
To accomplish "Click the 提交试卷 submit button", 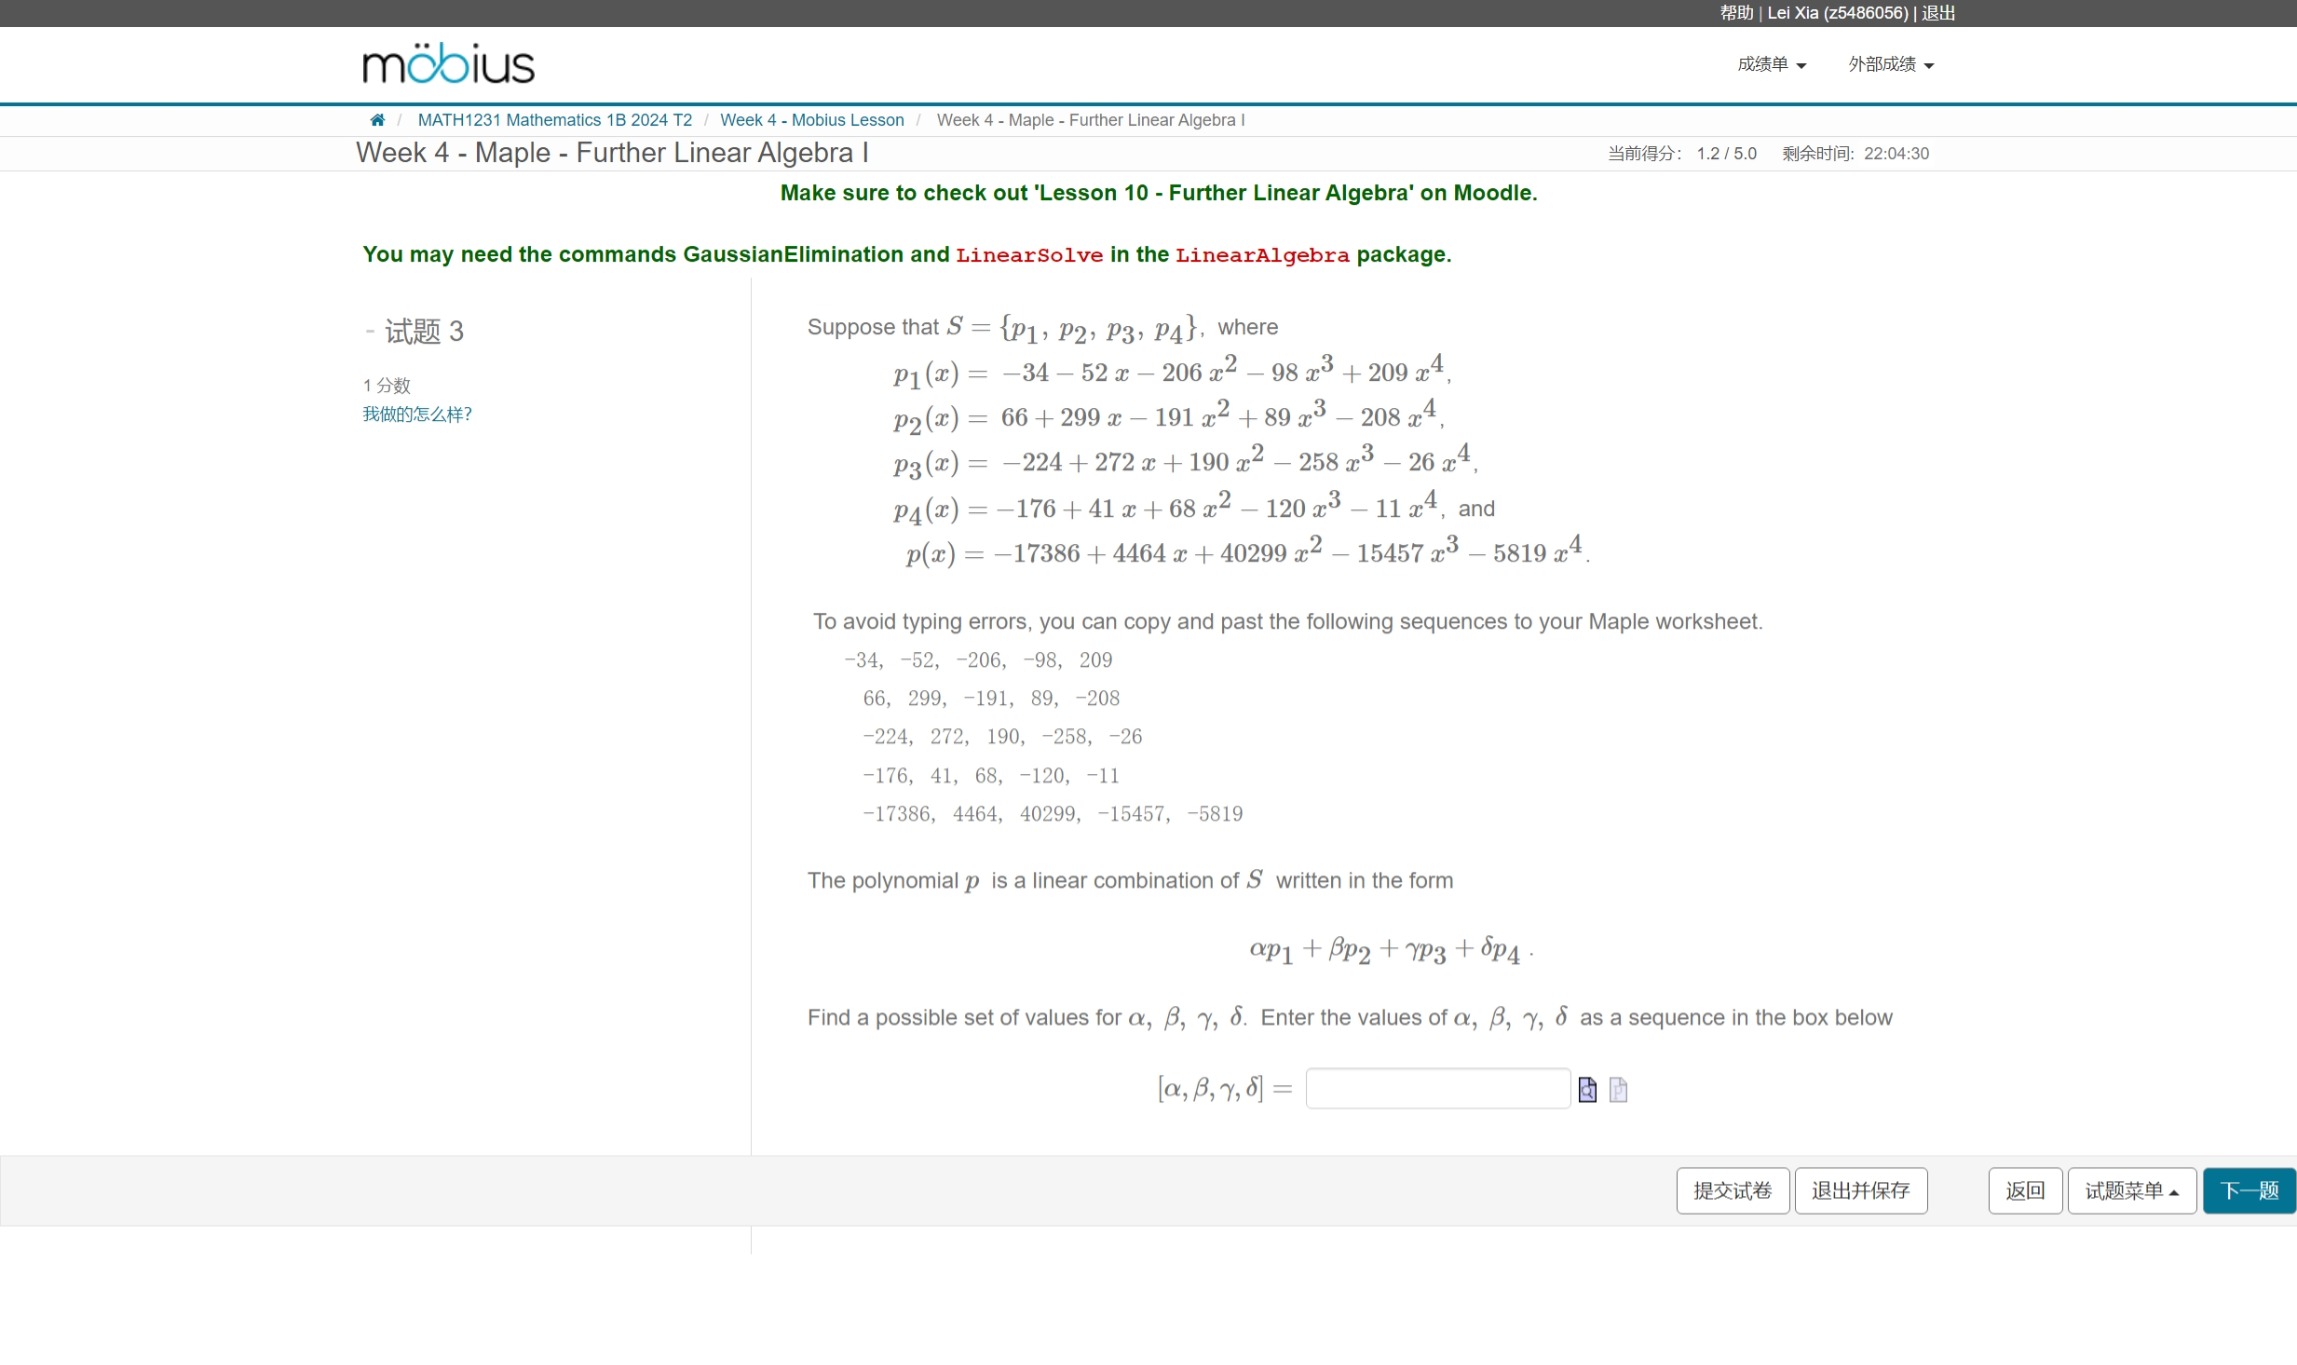I will [x=1732, y=1190].
